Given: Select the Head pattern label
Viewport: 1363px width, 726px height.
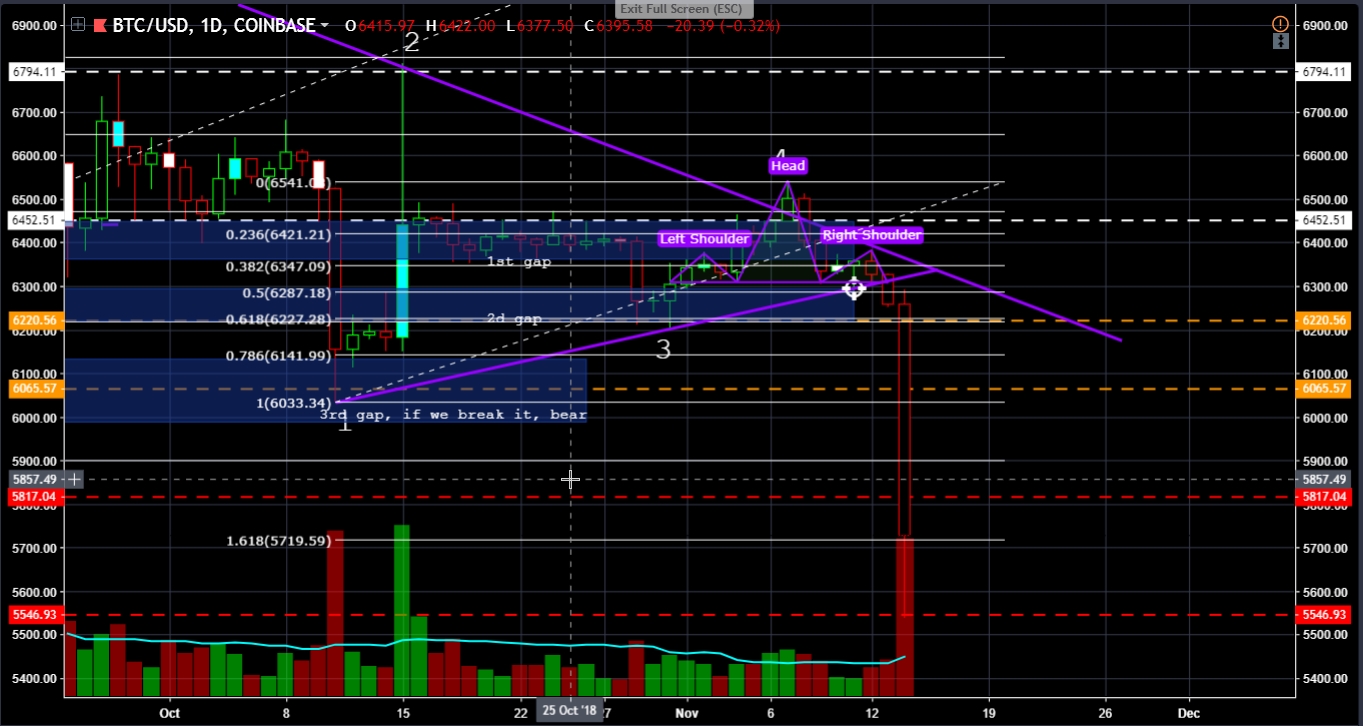Looking at the screenshot, I should tap(788, 166).
